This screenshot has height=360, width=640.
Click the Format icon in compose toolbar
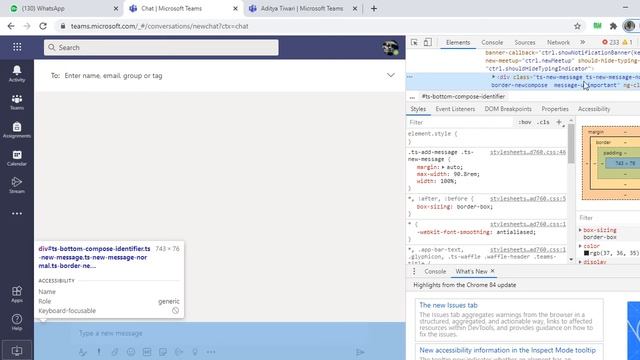coord(83,352)
